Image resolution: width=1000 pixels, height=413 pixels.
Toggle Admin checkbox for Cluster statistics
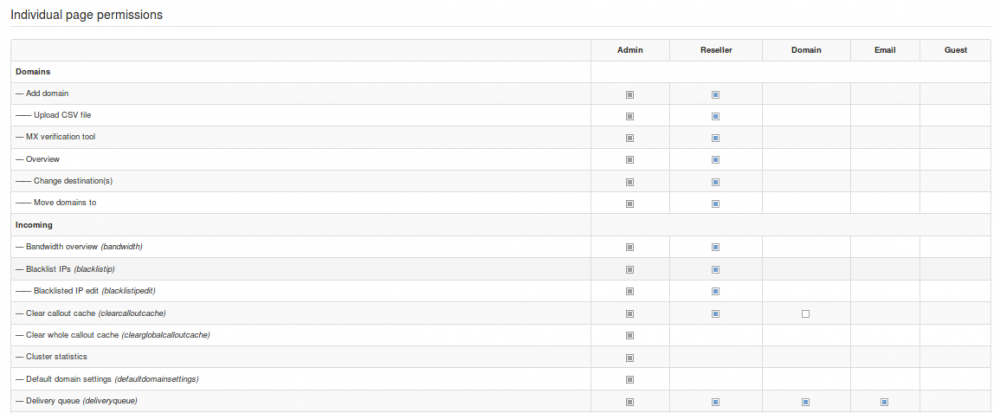630,357
